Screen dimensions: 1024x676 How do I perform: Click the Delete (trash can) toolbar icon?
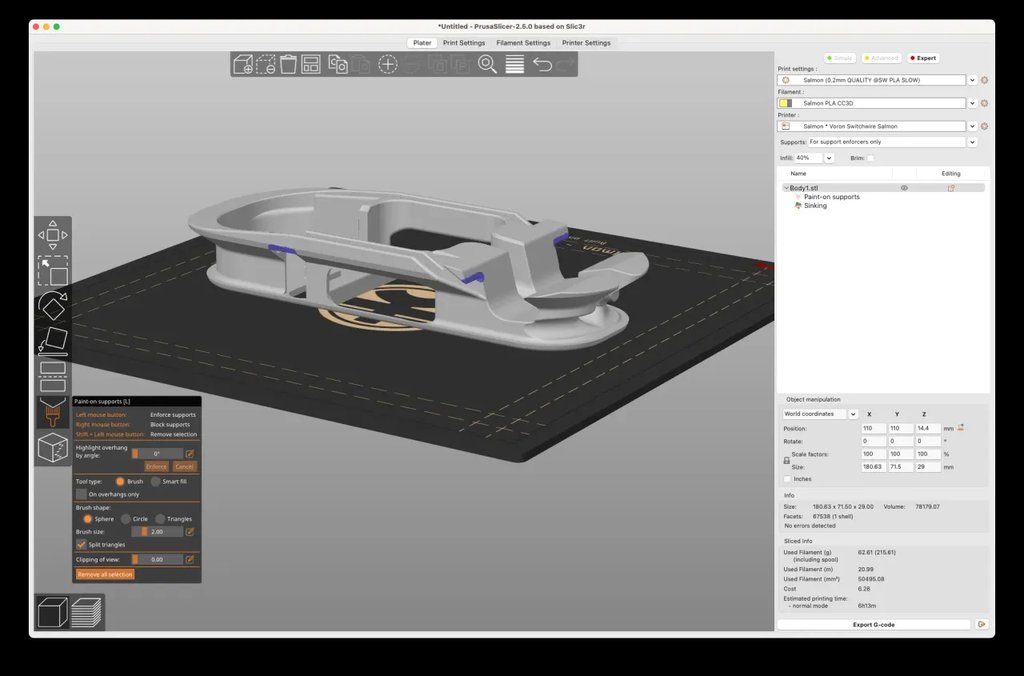pos(288,65)
